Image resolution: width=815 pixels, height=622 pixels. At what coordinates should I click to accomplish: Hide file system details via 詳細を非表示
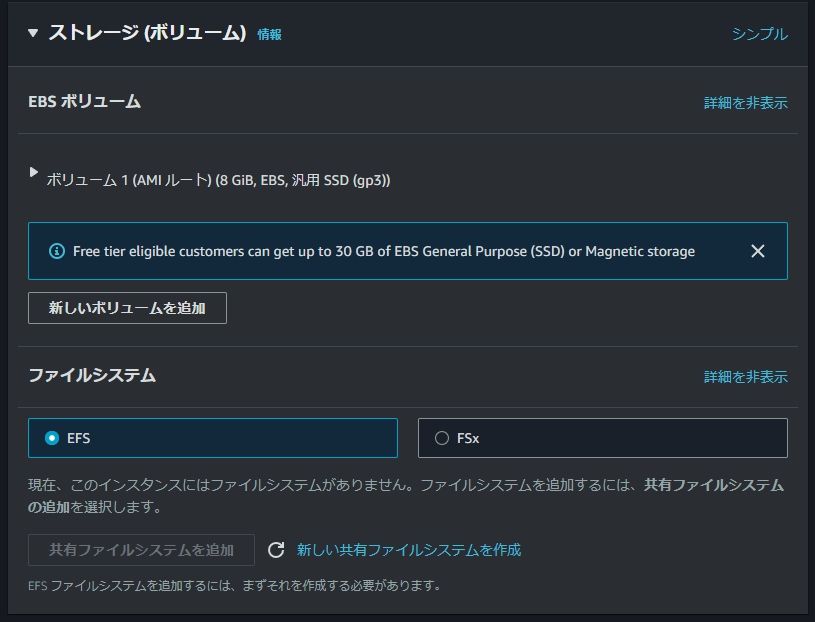tap(745, 377)
